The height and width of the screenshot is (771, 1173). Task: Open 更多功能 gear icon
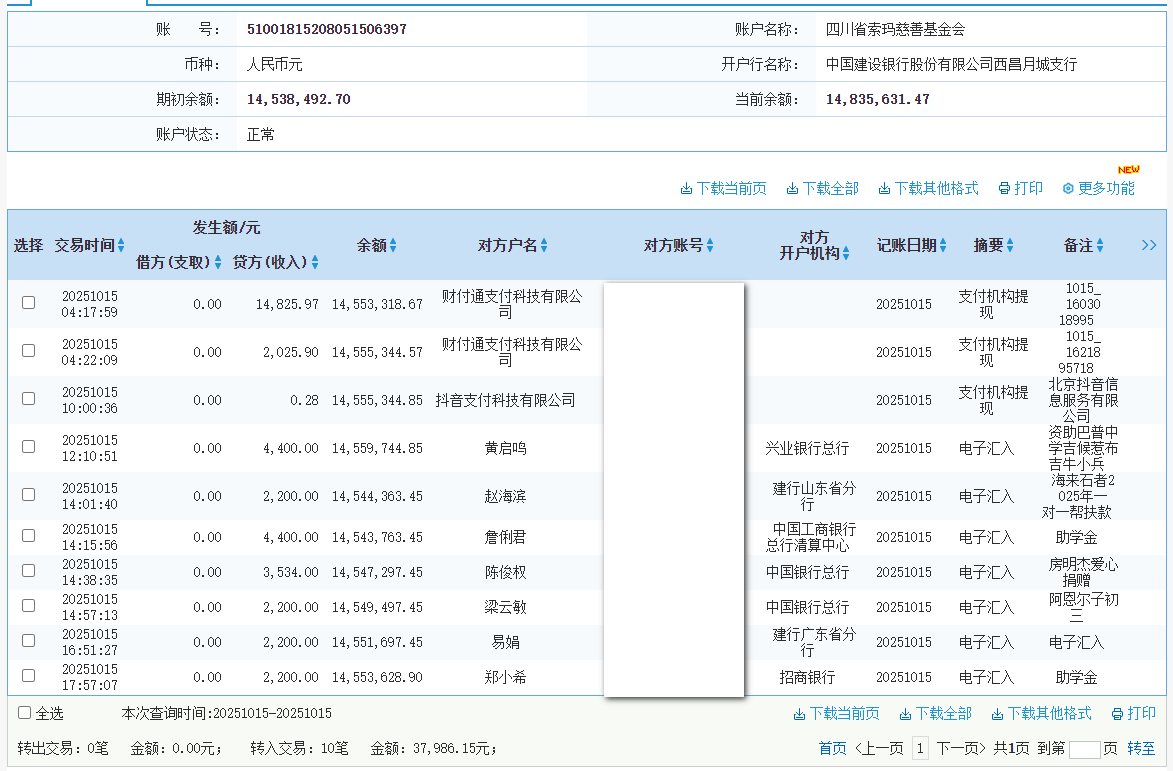tap(1068, 189)
